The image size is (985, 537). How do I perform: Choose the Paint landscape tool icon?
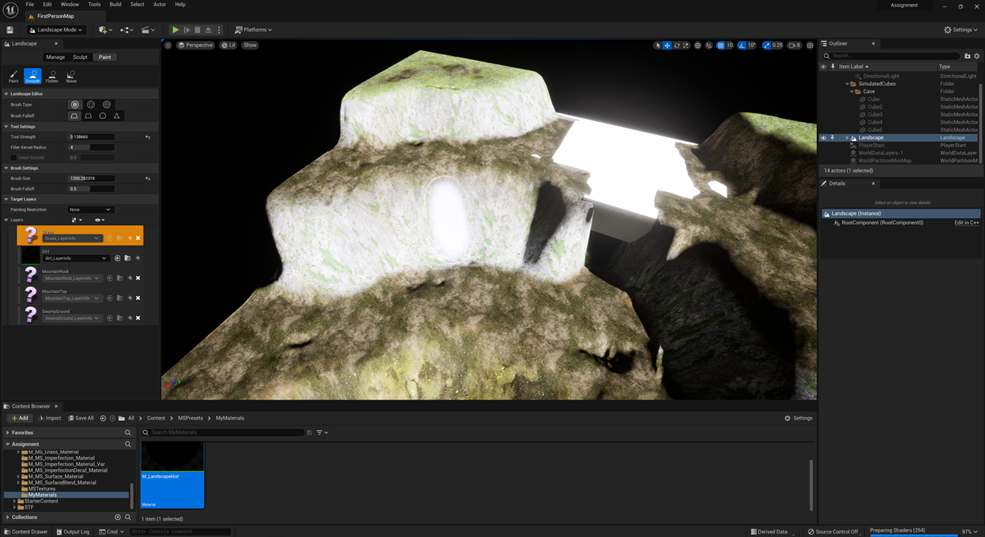pyautogui.click(x=14, y=76)
